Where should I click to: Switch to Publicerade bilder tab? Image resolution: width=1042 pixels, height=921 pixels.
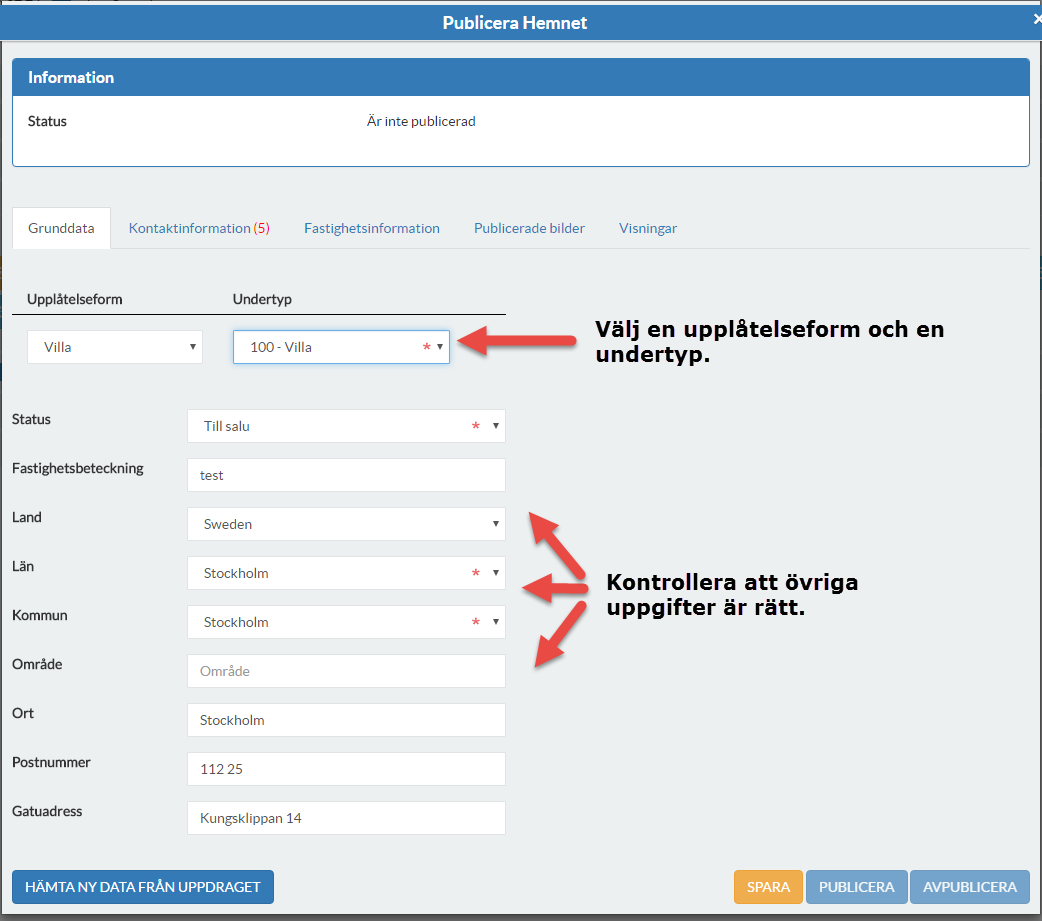(529, 228)
